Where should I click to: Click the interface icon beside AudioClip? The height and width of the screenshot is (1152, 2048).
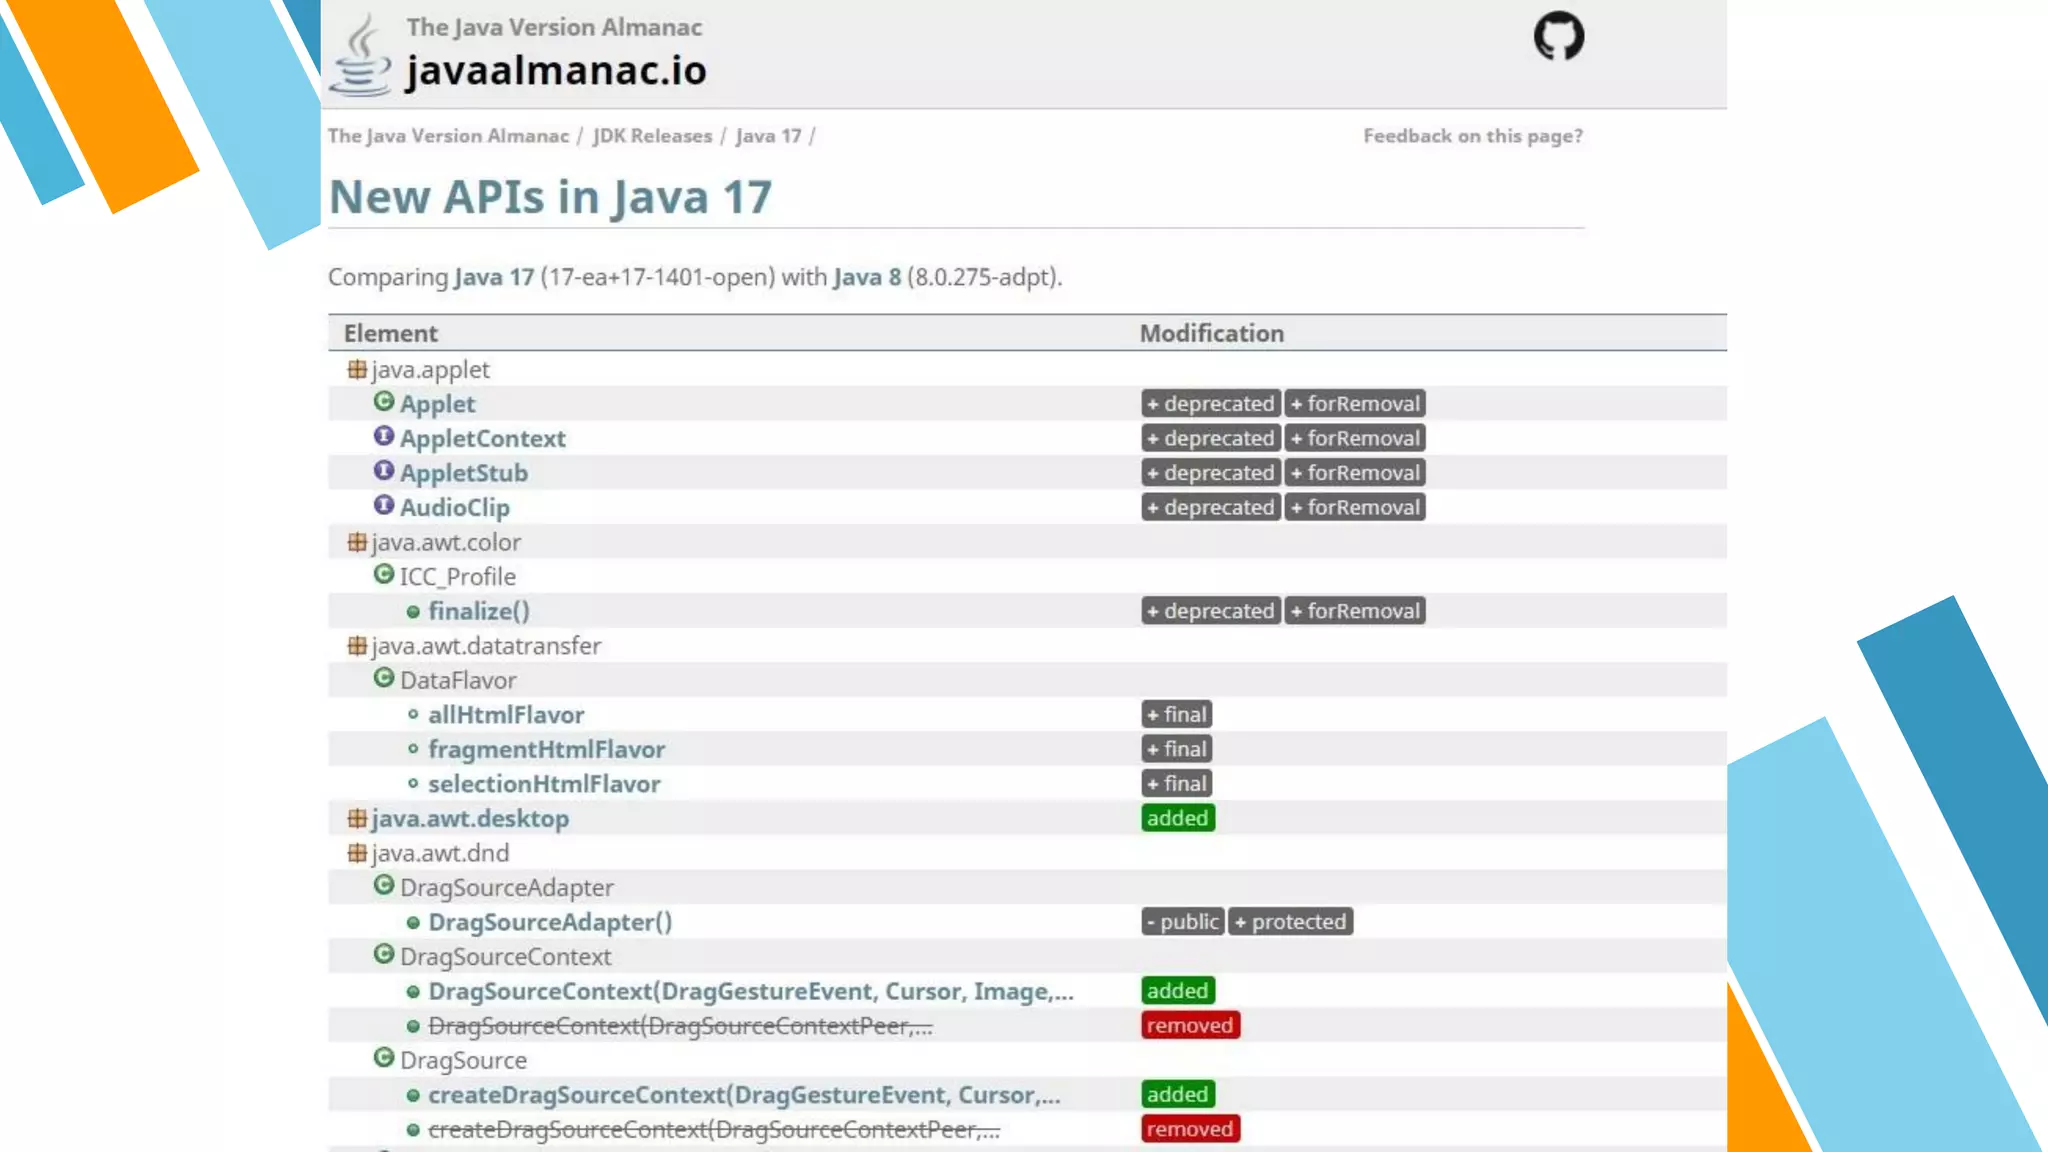pyautogui.click(x=383, y=506)
